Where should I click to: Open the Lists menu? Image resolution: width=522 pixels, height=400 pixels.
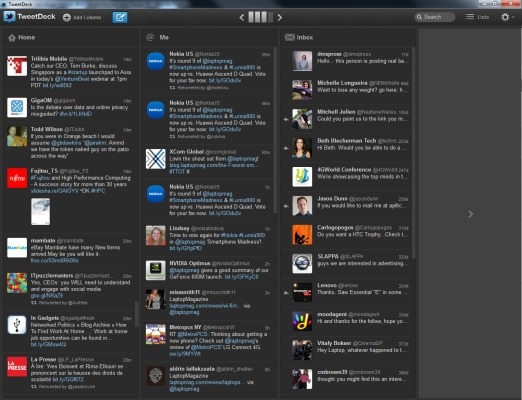tap(477, 17)
